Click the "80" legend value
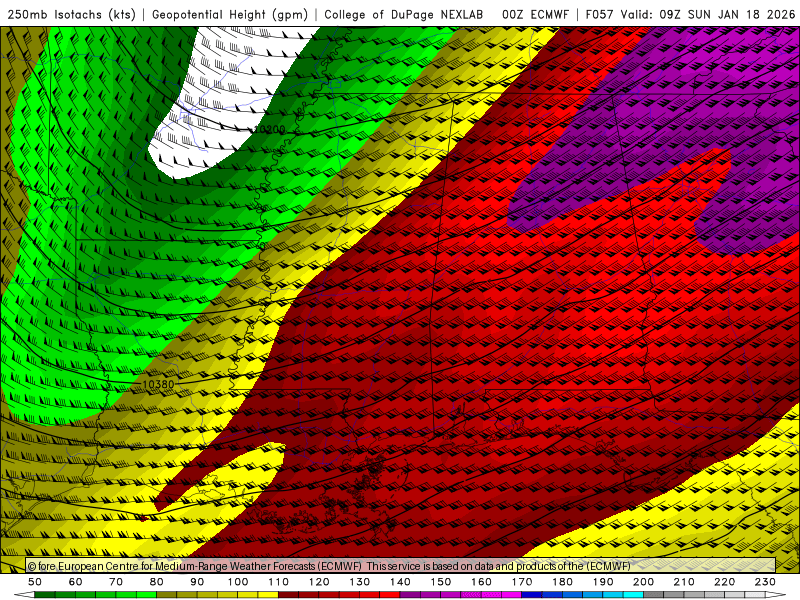The image size is (800, 600). tap(157, 582)
